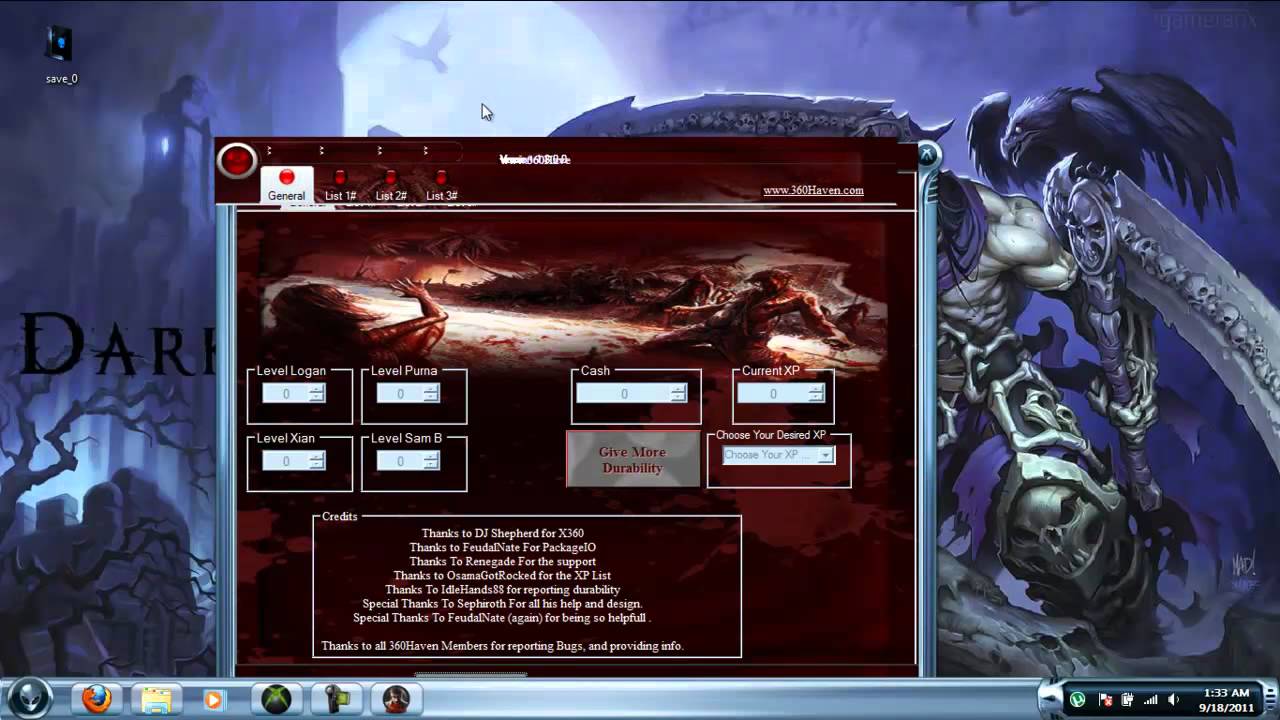Image resolution: width=1280 pixels, height=720 pixels.
Task: Open the Action Center flag icon
Action: [x=1106, y=700]
